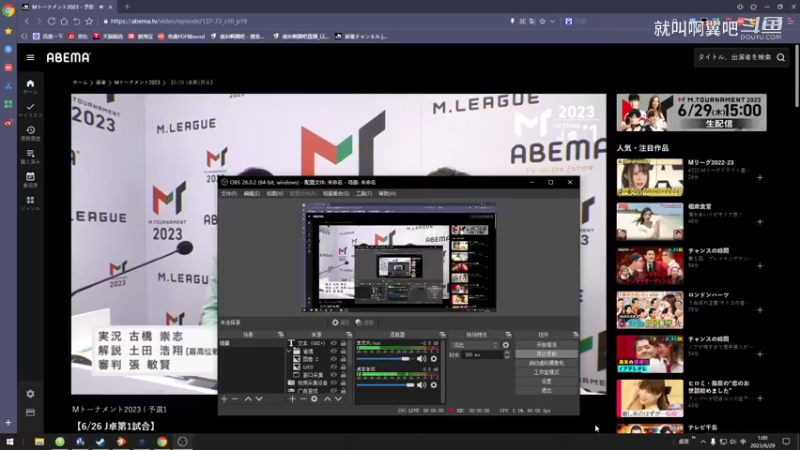Image resolution: width=800 pixels, height=450 pixels.
Task: Toggle visibility of the LOGO source
Action: (x=334, y=367)
